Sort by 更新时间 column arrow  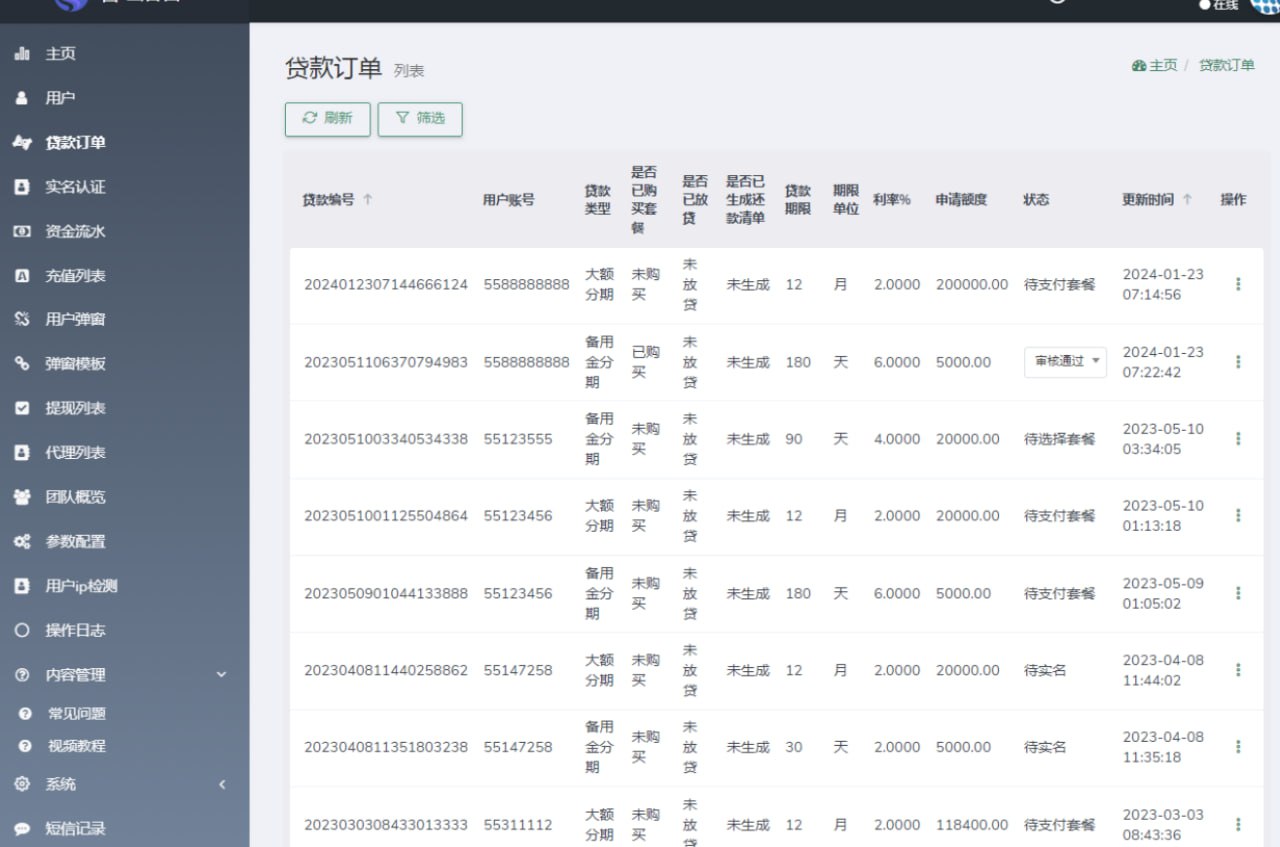(1187, 199)
